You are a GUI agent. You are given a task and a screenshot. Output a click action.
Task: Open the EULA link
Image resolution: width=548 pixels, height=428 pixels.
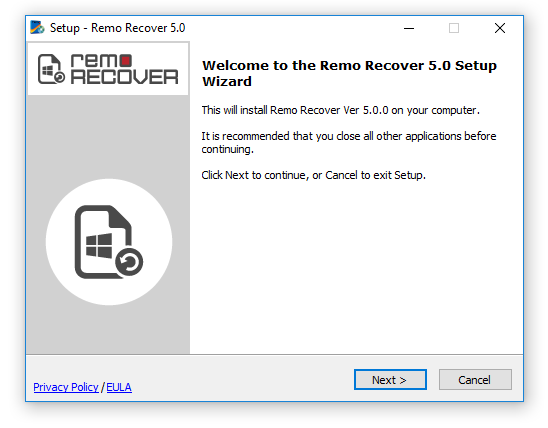tap(119, 387)
